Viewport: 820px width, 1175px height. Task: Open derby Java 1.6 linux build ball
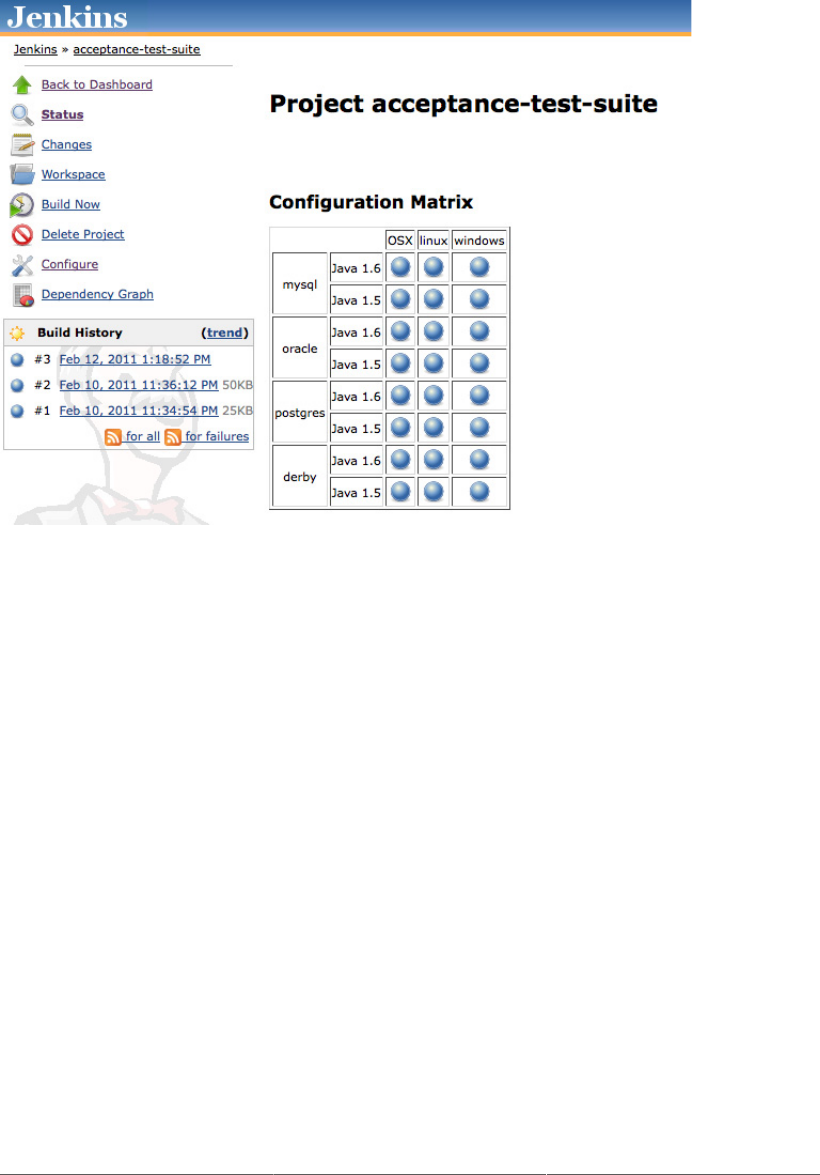pos(433,459)
